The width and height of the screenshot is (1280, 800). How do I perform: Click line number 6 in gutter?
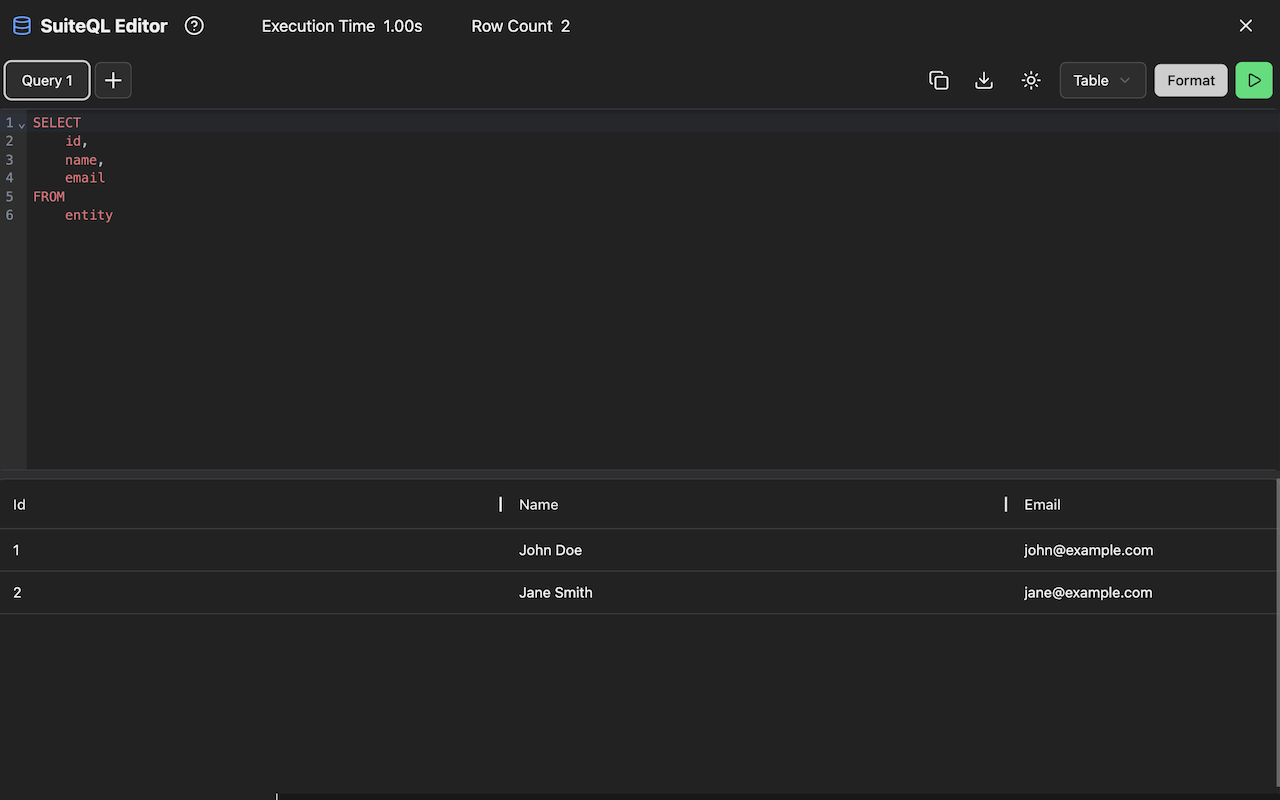pos(10,215)
